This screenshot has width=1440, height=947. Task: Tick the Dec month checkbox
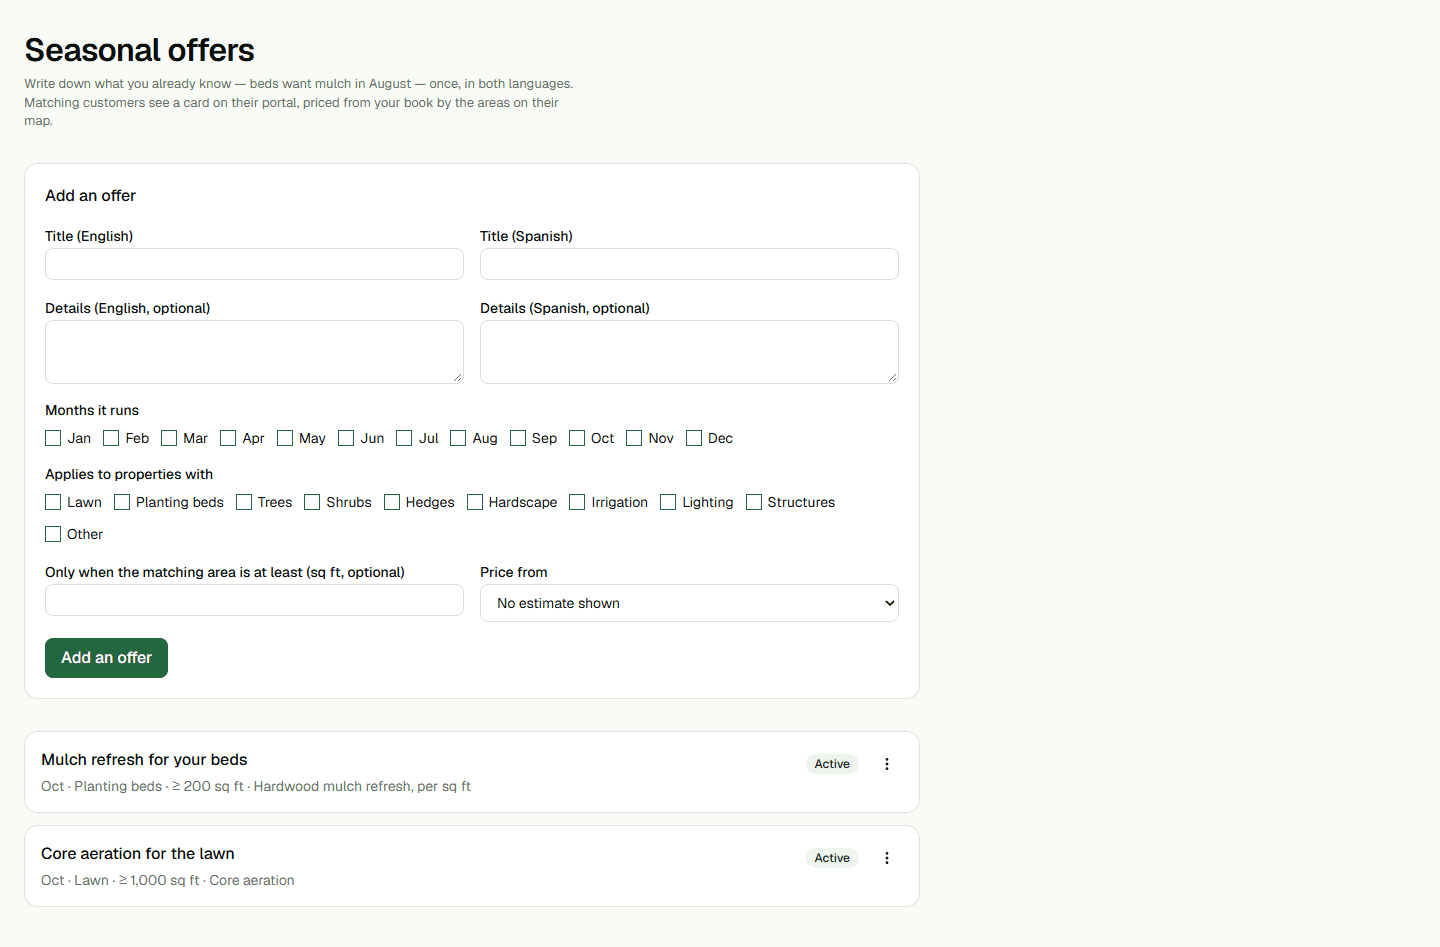[694, 438]
